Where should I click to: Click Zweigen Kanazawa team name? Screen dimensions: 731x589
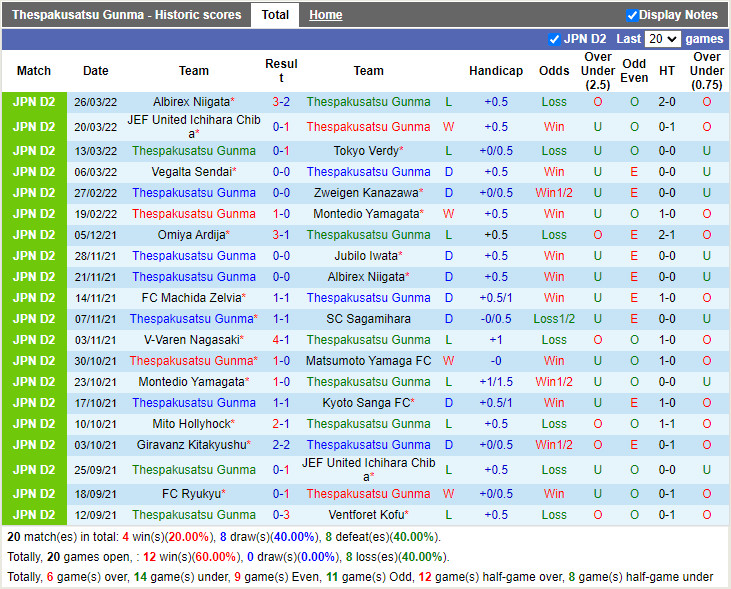366,193
